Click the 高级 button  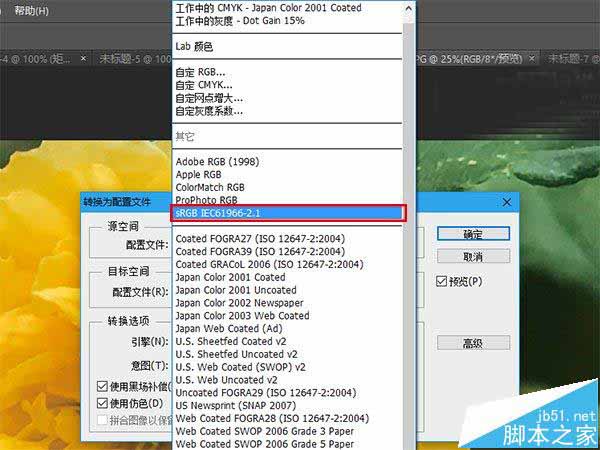pos(473,343)
